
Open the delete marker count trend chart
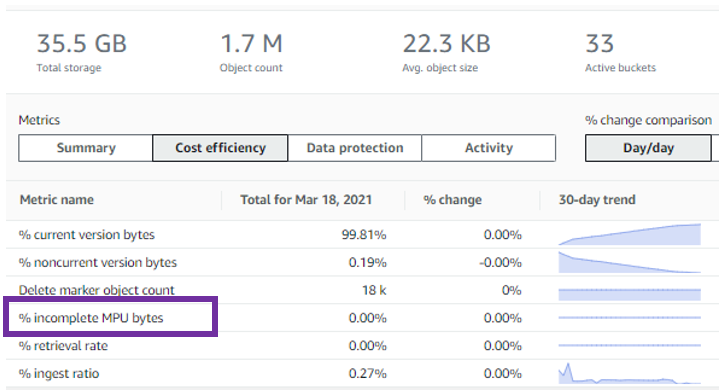(x=630, y=295)
